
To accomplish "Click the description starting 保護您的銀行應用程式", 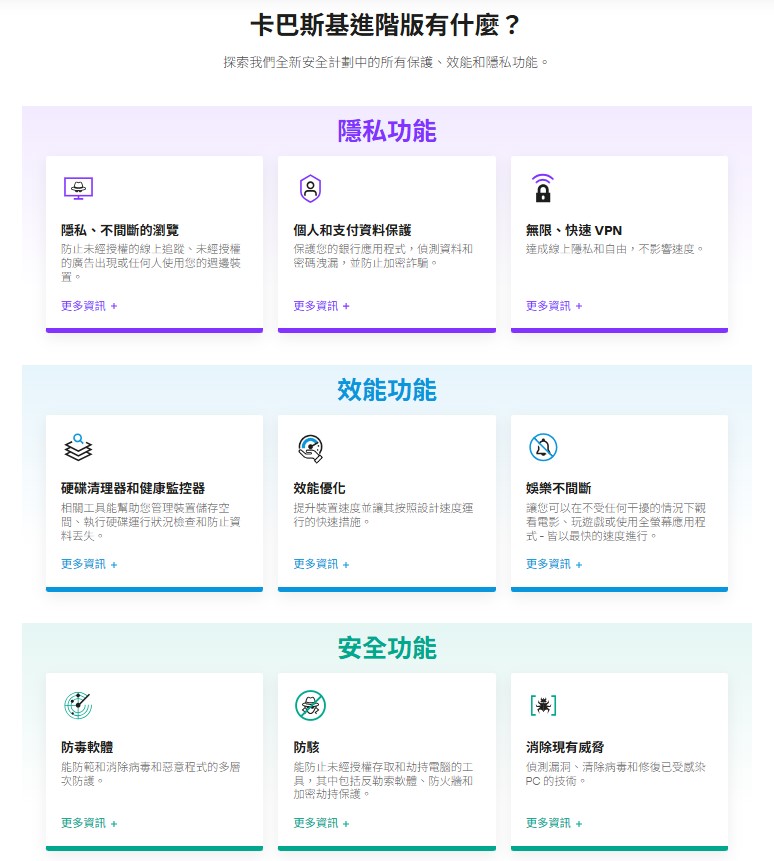I will (383, 256).
